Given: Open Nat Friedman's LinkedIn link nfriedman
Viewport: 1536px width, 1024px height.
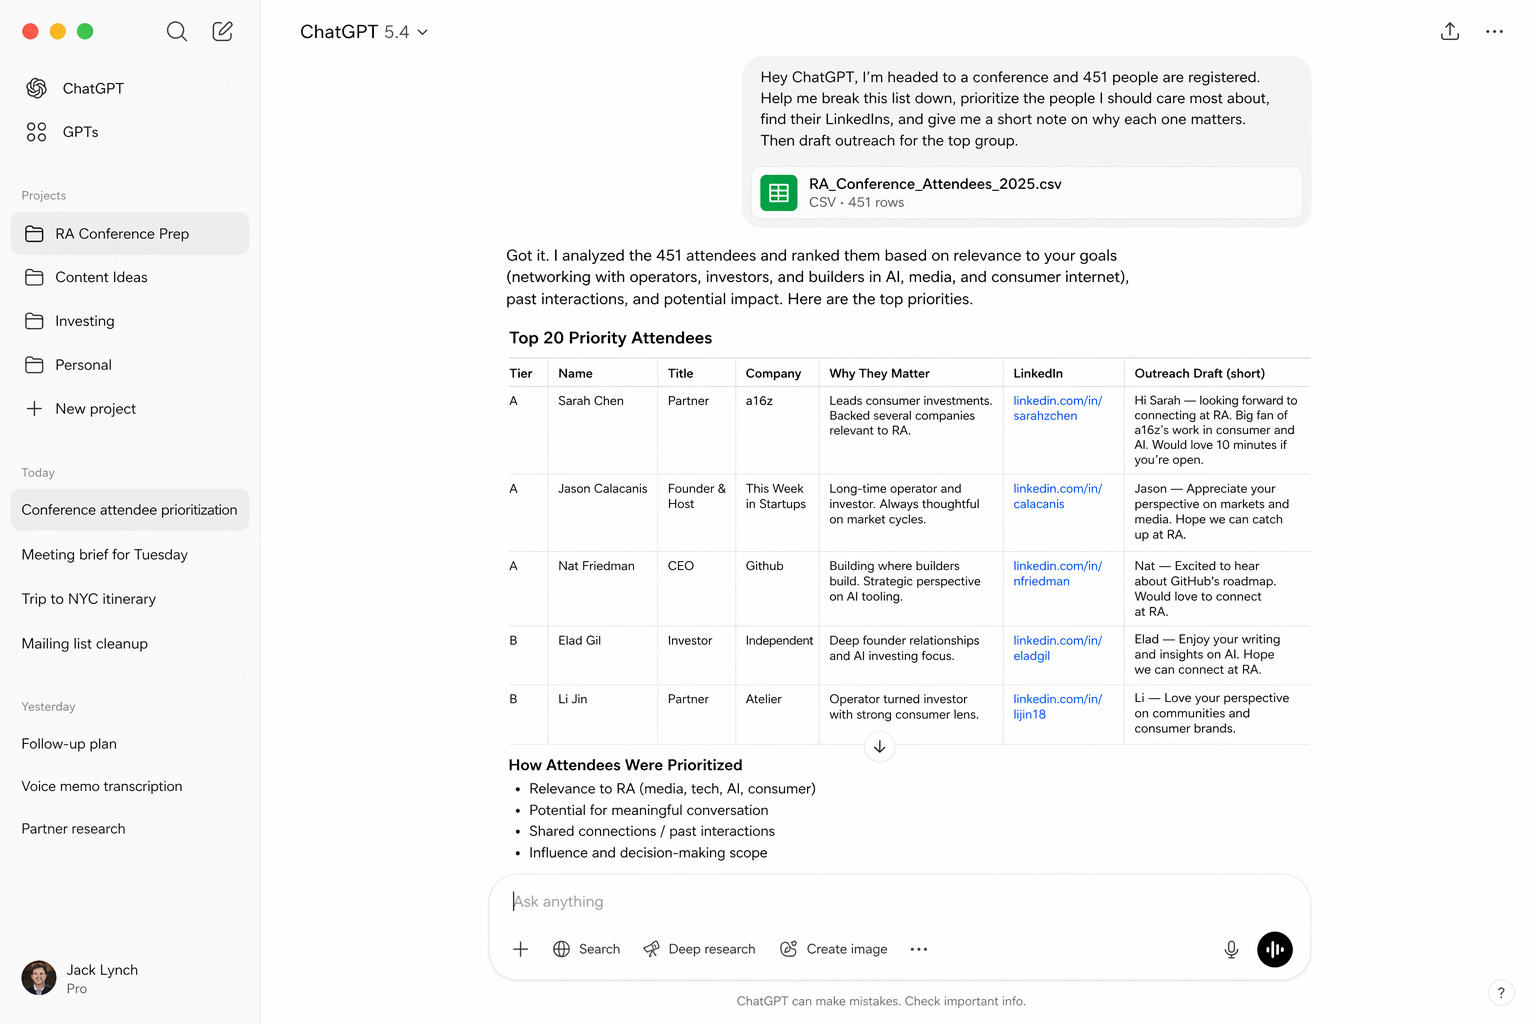Looking at the screenshot, I should tap(1057, 573).
